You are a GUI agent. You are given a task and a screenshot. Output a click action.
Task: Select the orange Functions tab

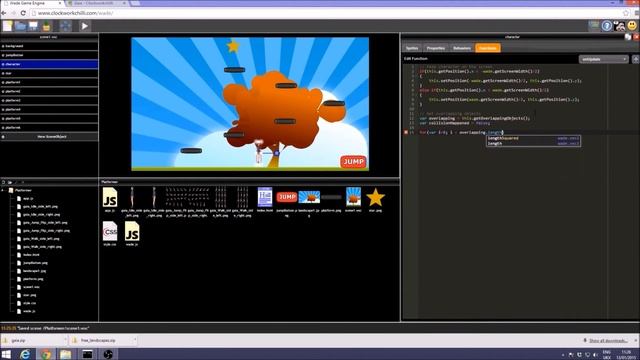point(488,48)
